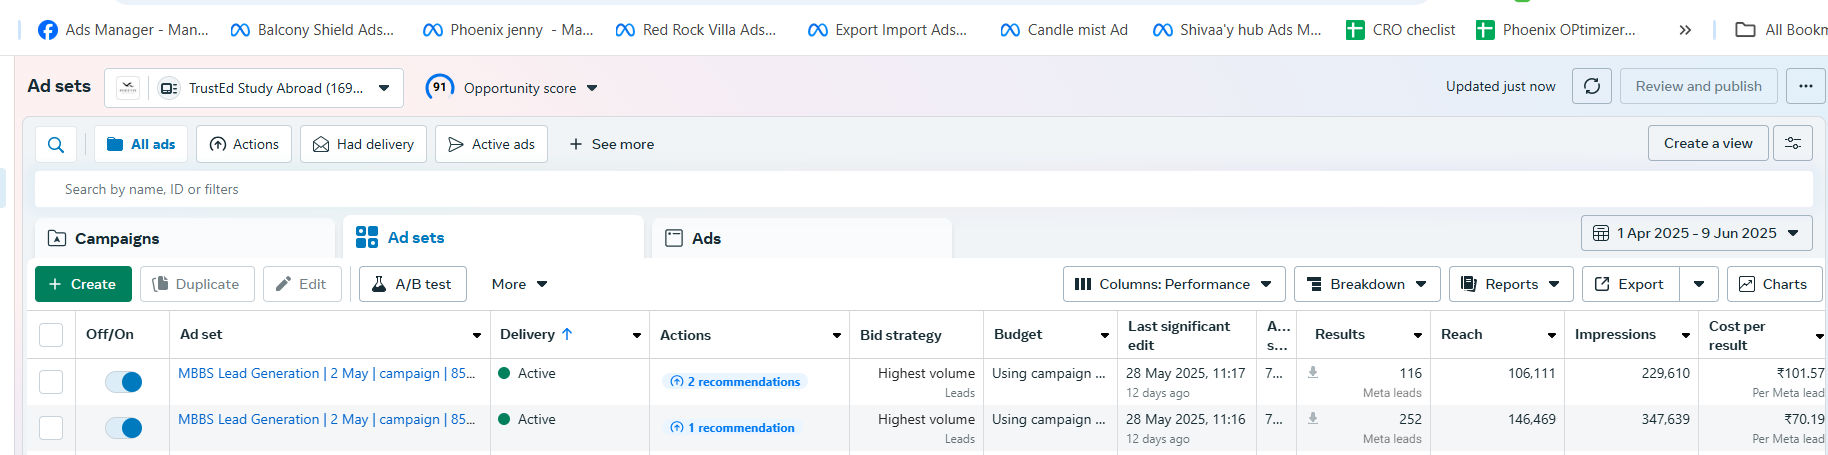The width and height of the screenshot is (1828, 455).
Task: Open the view settings sliders icon
Action: [x=1793, y=143]
